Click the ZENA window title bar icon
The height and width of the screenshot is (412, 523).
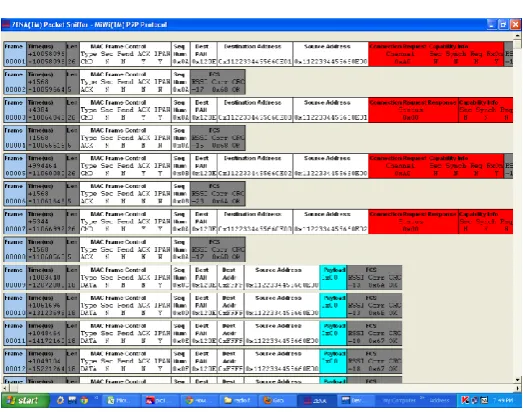pyautogui.click(x=6, y=24)
